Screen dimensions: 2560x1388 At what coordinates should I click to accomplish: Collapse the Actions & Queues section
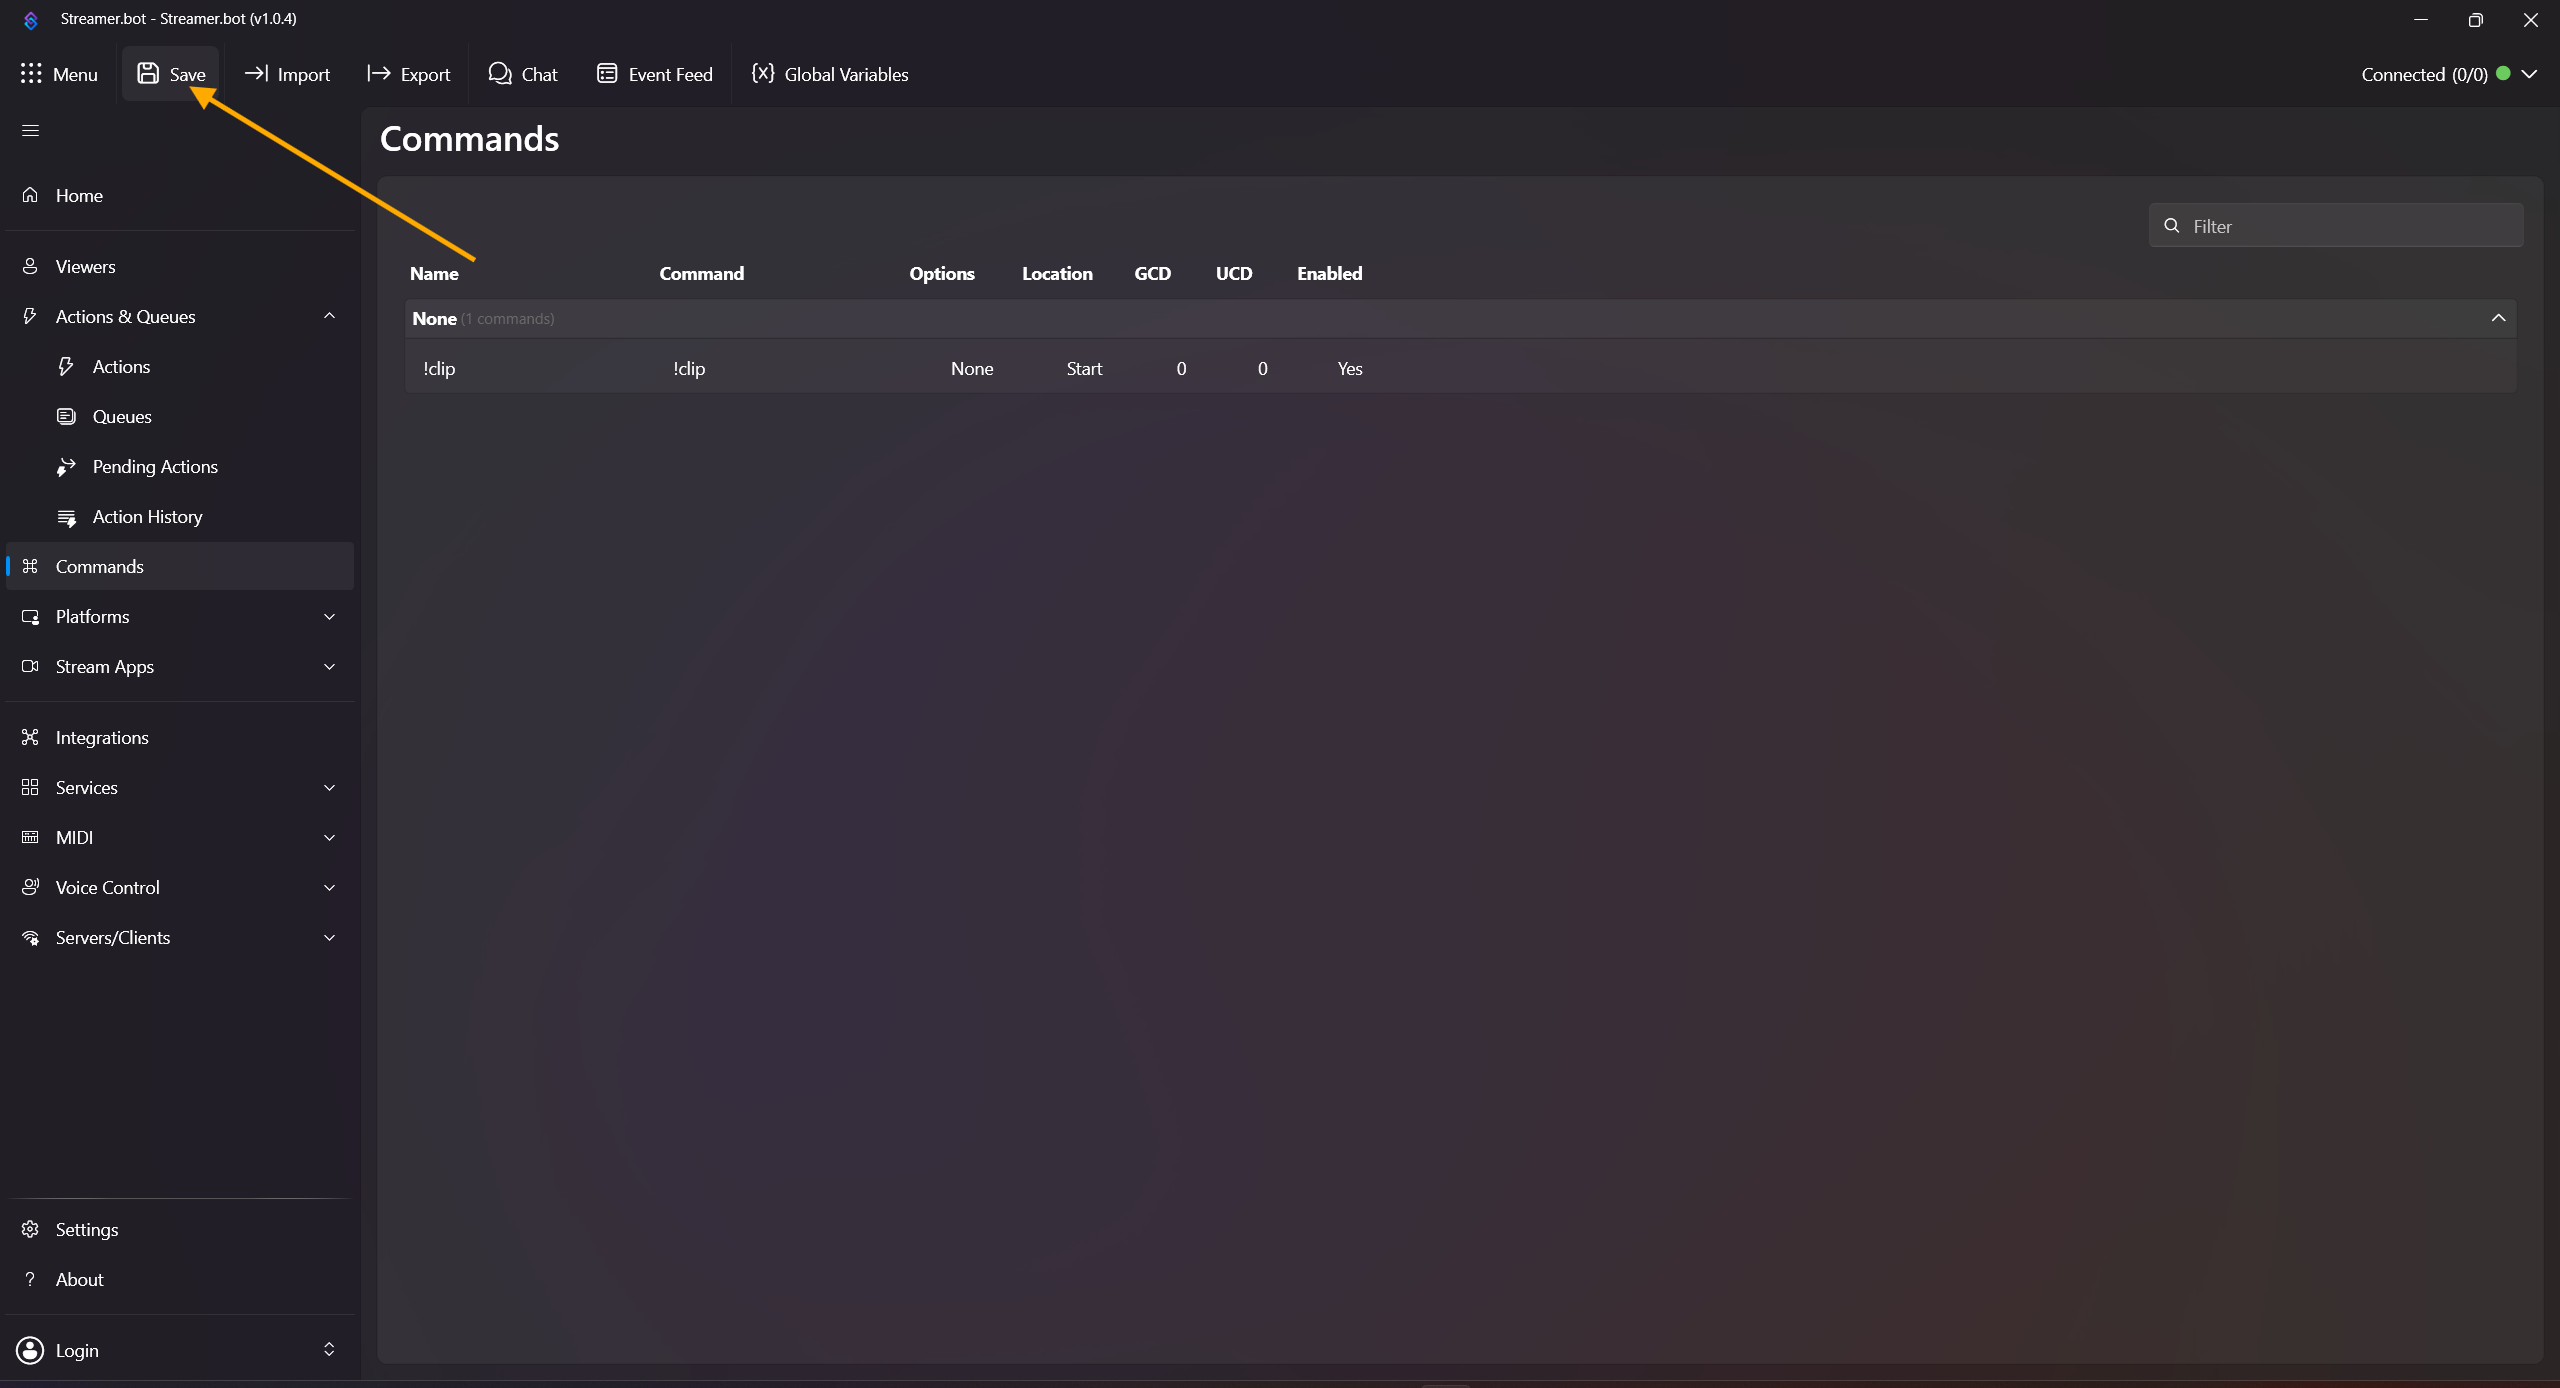click(x=329, y=316)
